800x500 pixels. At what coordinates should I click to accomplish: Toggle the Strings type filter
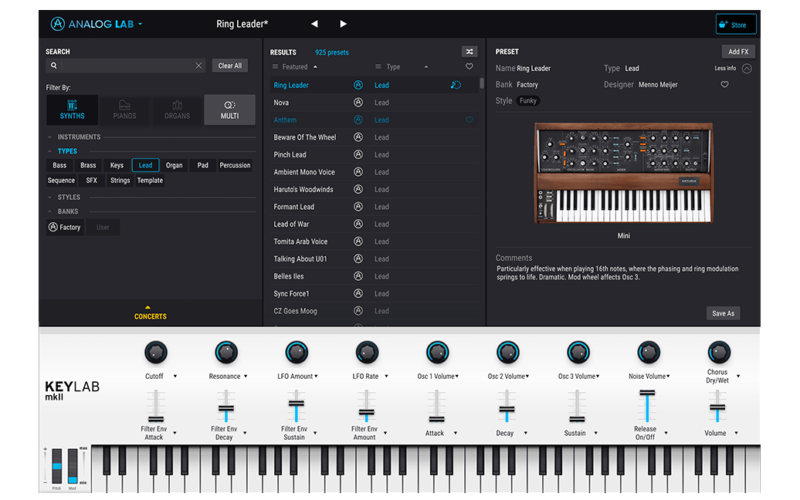pos(120,180)
